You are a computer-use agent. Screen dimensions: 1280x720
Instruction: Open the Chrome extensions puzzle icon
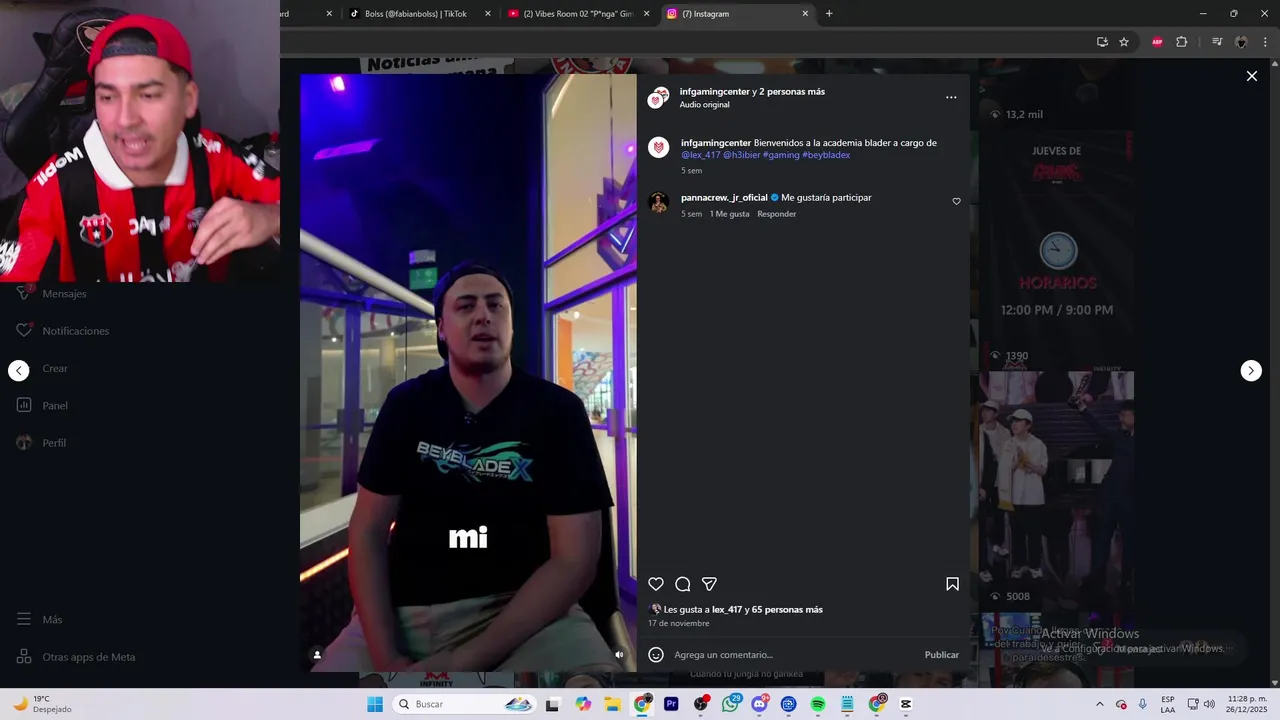tap(1181, 42)
